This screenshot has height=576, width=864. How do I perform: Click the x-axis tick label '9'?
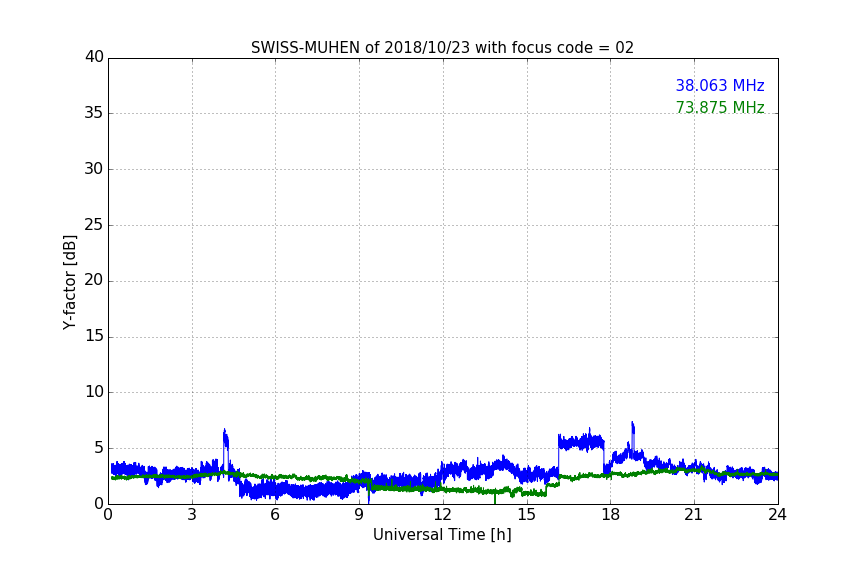(x=359, y=515)
